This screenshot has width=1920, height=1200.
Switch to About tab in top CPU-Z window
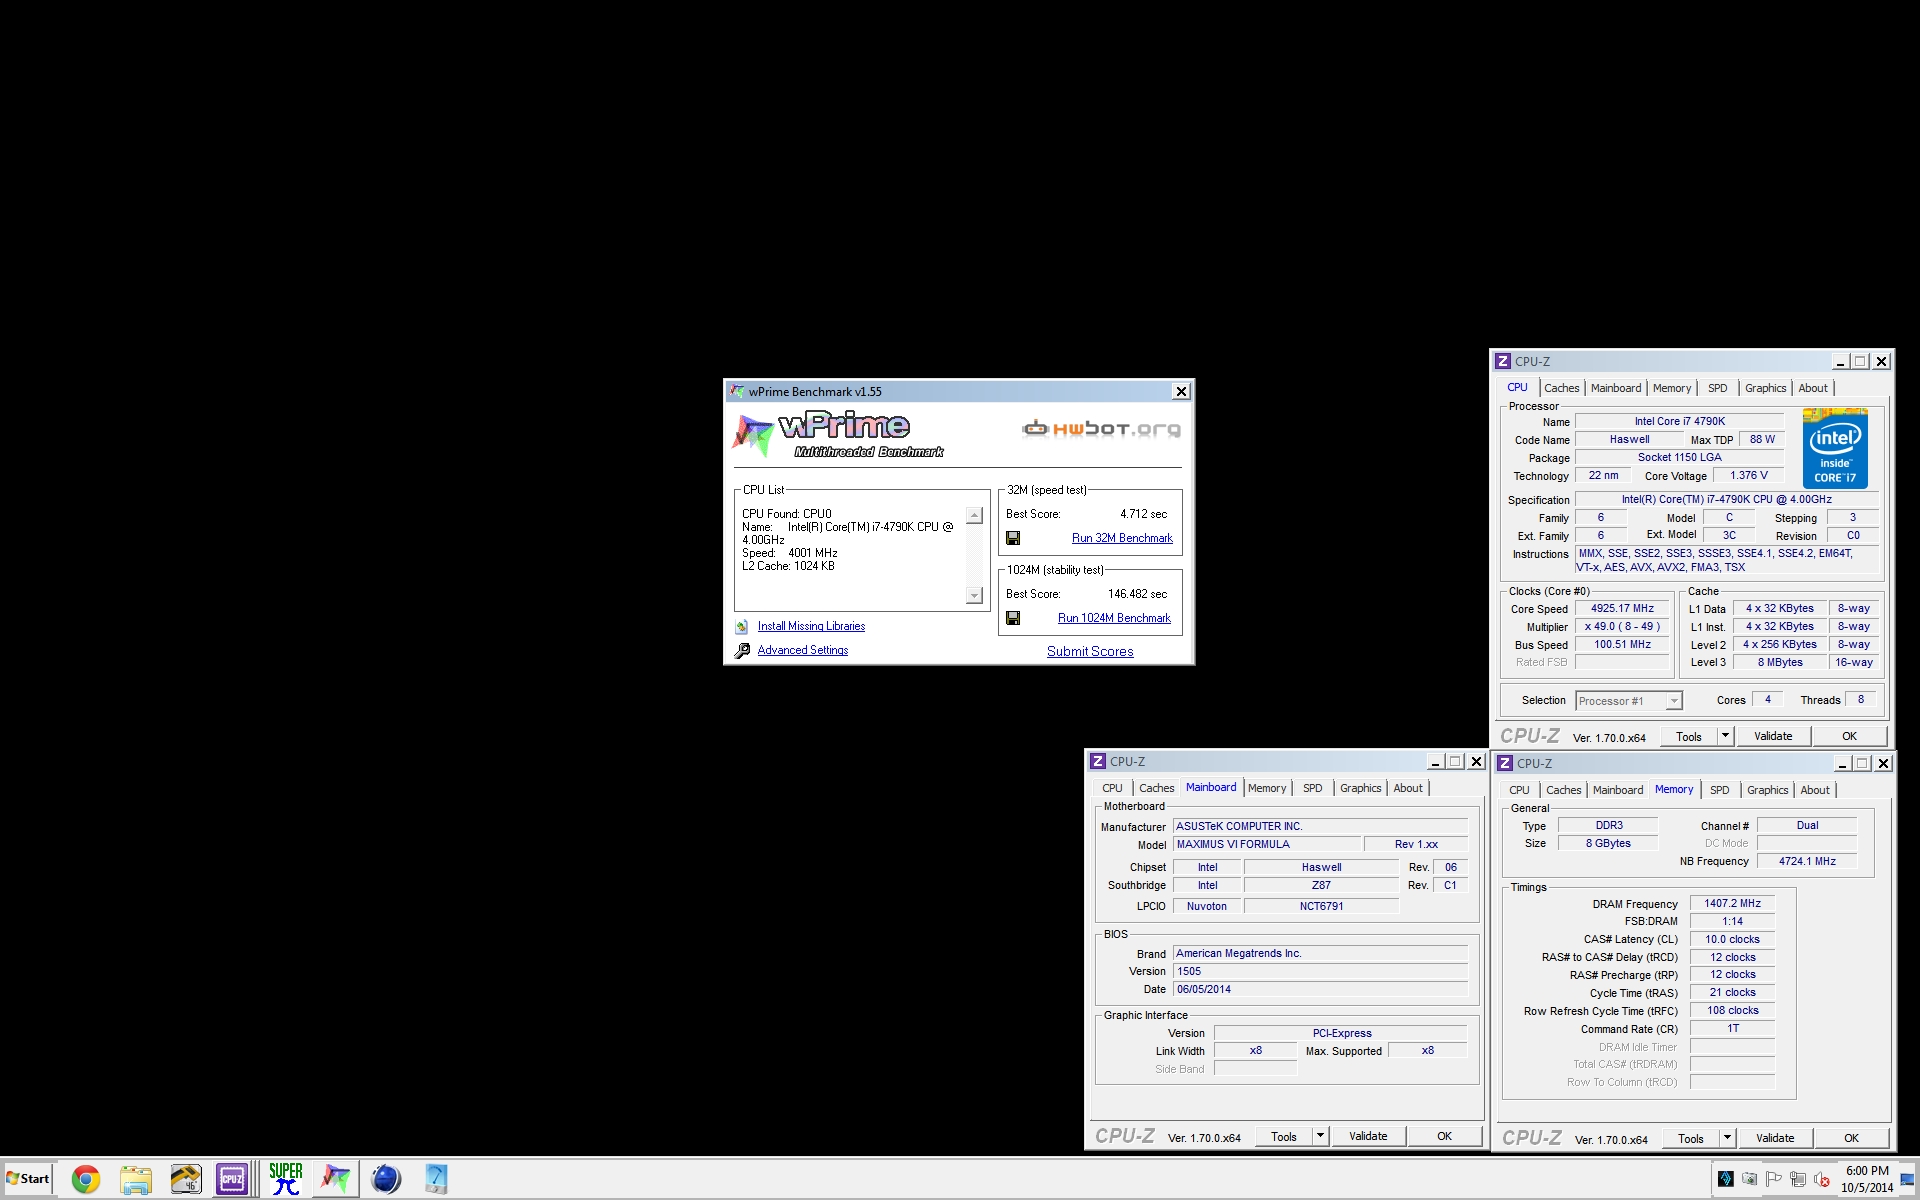[1812, 388]
